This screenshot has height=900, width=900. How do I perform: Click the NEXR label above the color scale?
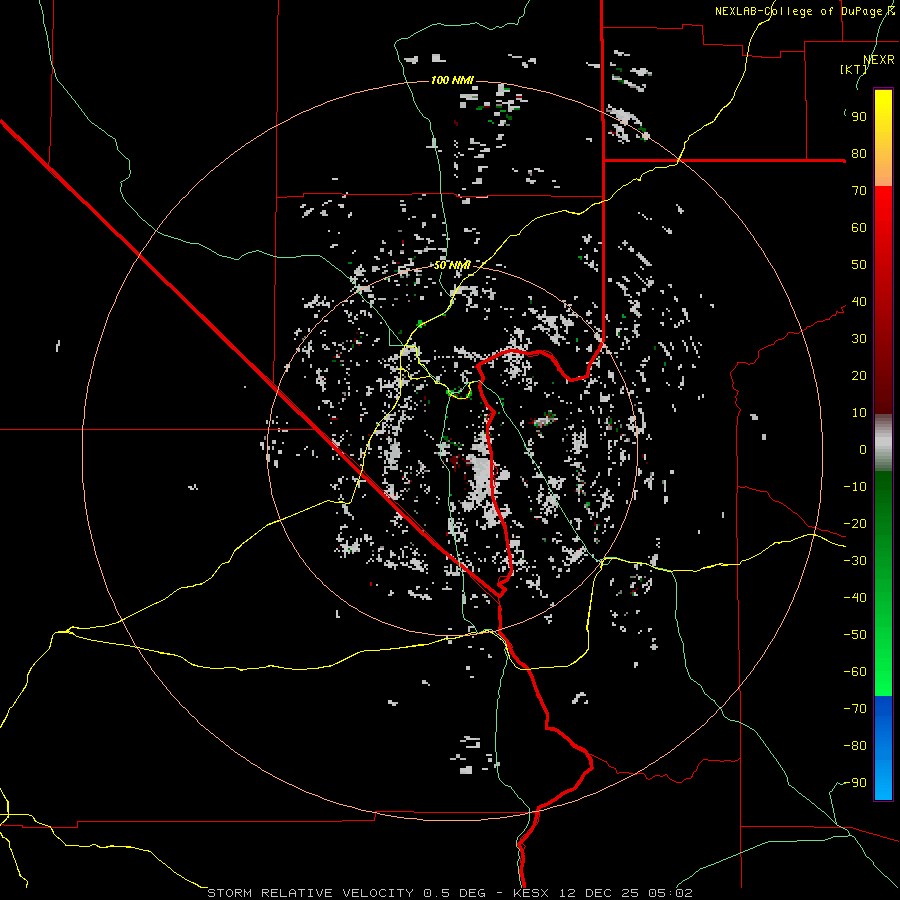point(879,60)
